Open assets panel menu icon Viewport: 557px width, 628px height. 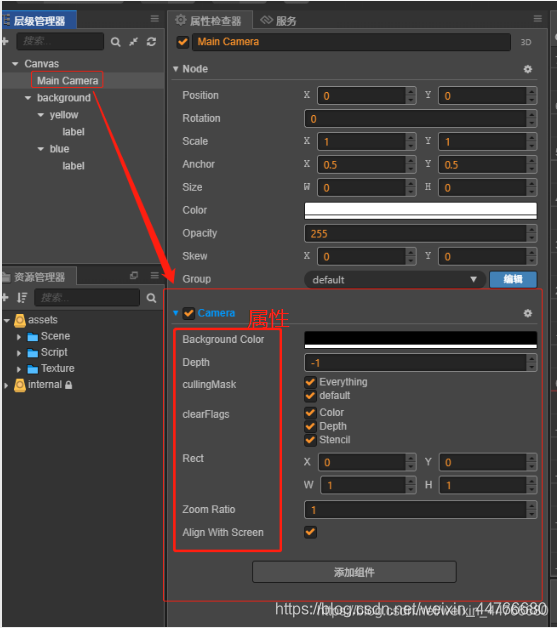click(x=155, y=275)
